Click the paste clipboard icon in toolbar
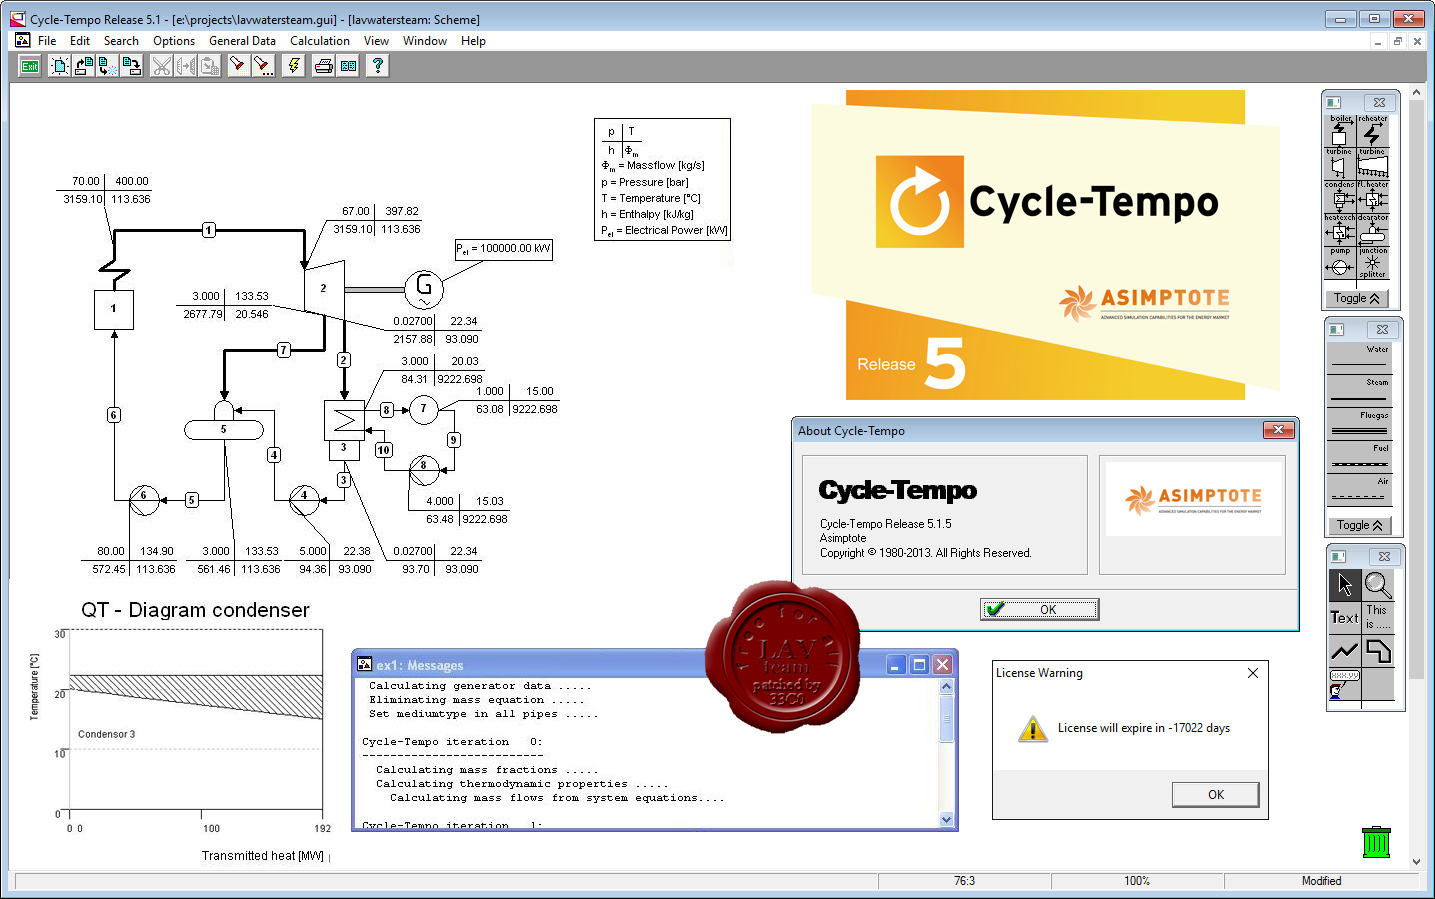The height and width of the screenshot is (899, 1435). tap(210, 66)
